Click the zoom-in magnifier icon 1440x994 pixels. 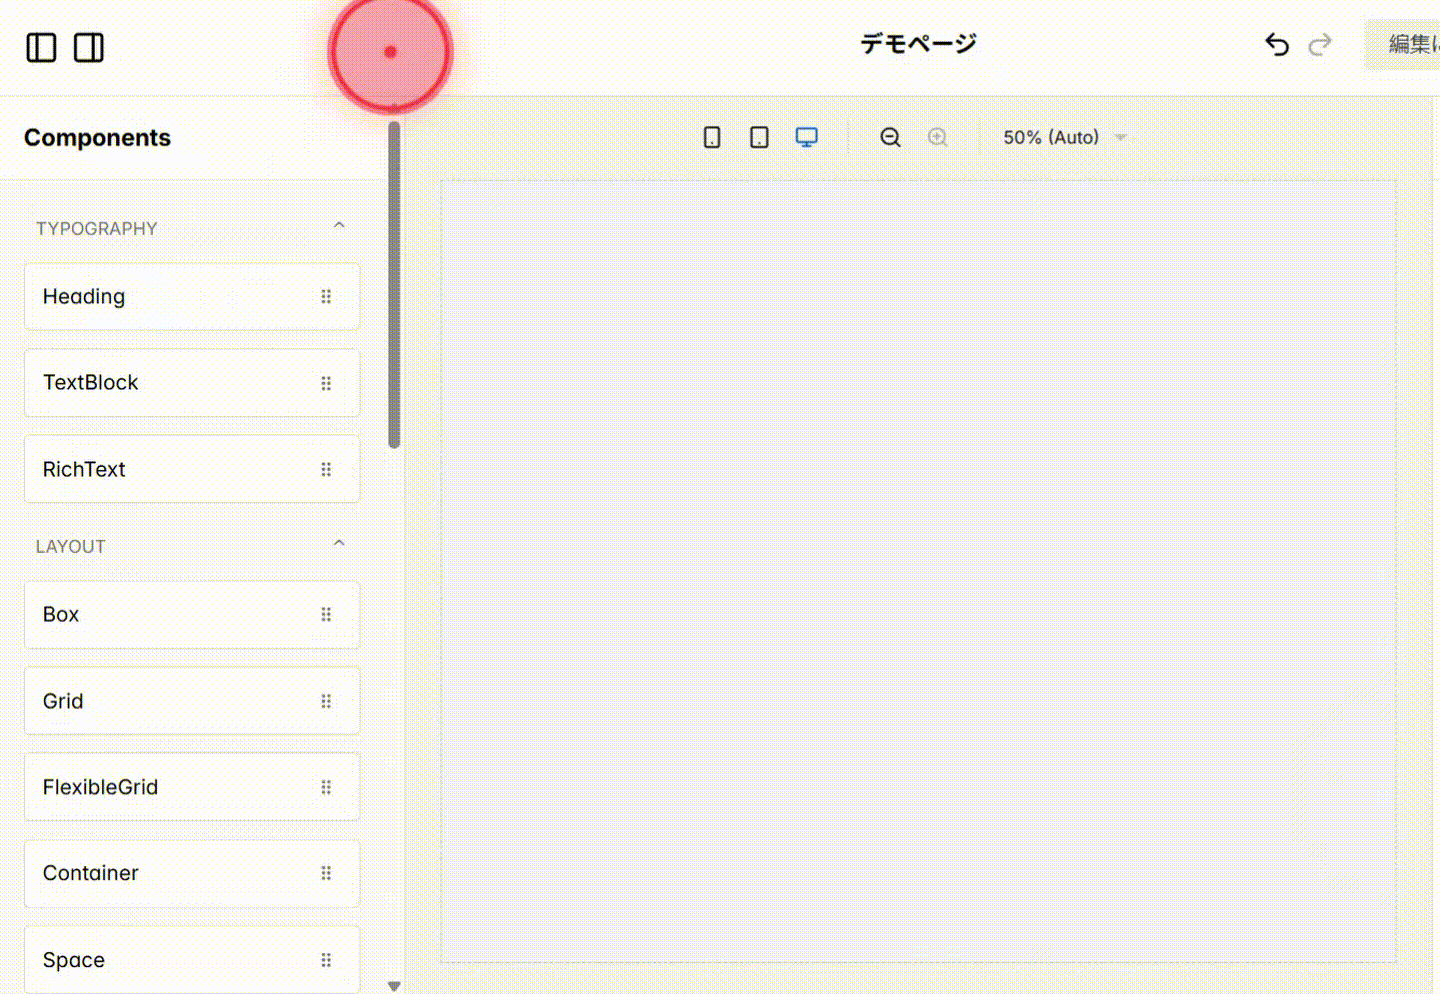(x=938, y=137)
